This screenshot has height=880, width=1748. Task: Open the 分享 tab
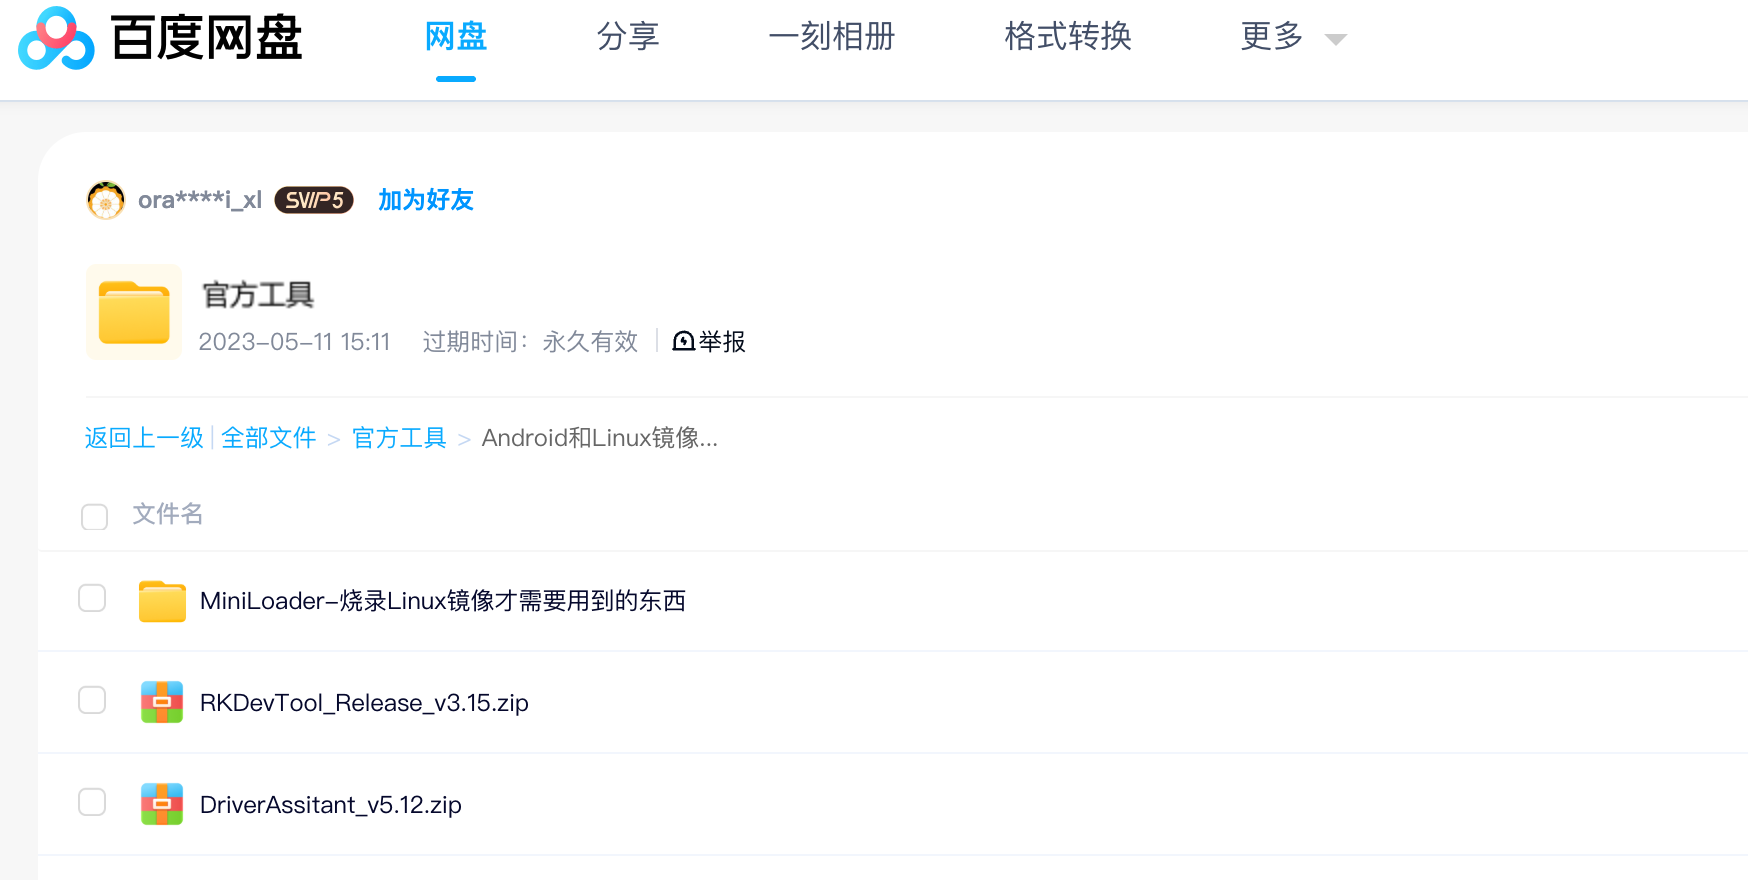(628, 37)
